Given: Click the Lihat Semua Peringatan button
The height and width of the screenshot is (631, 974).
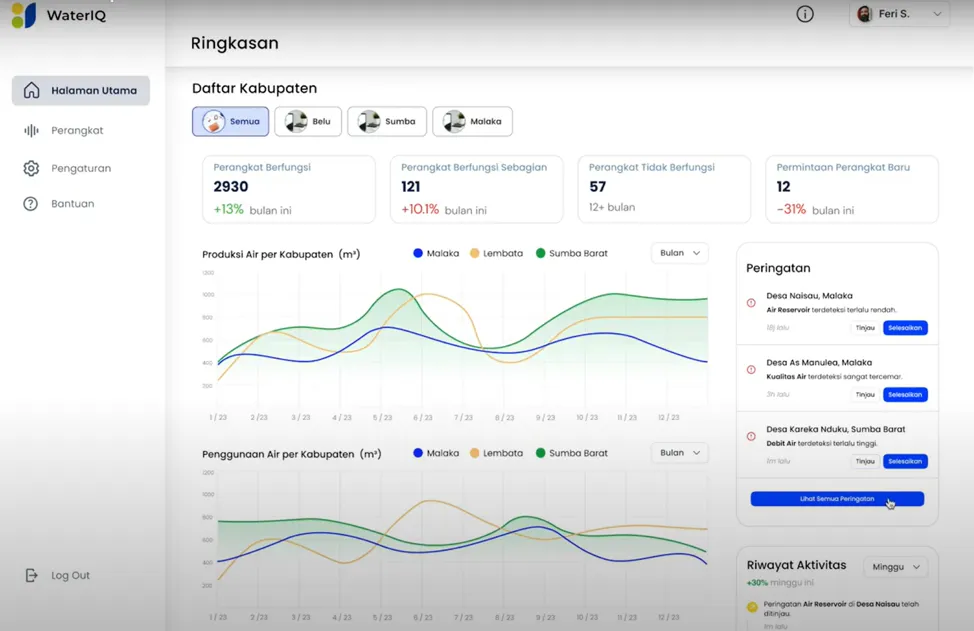Looking at the screenshot, I should (837, 498).
